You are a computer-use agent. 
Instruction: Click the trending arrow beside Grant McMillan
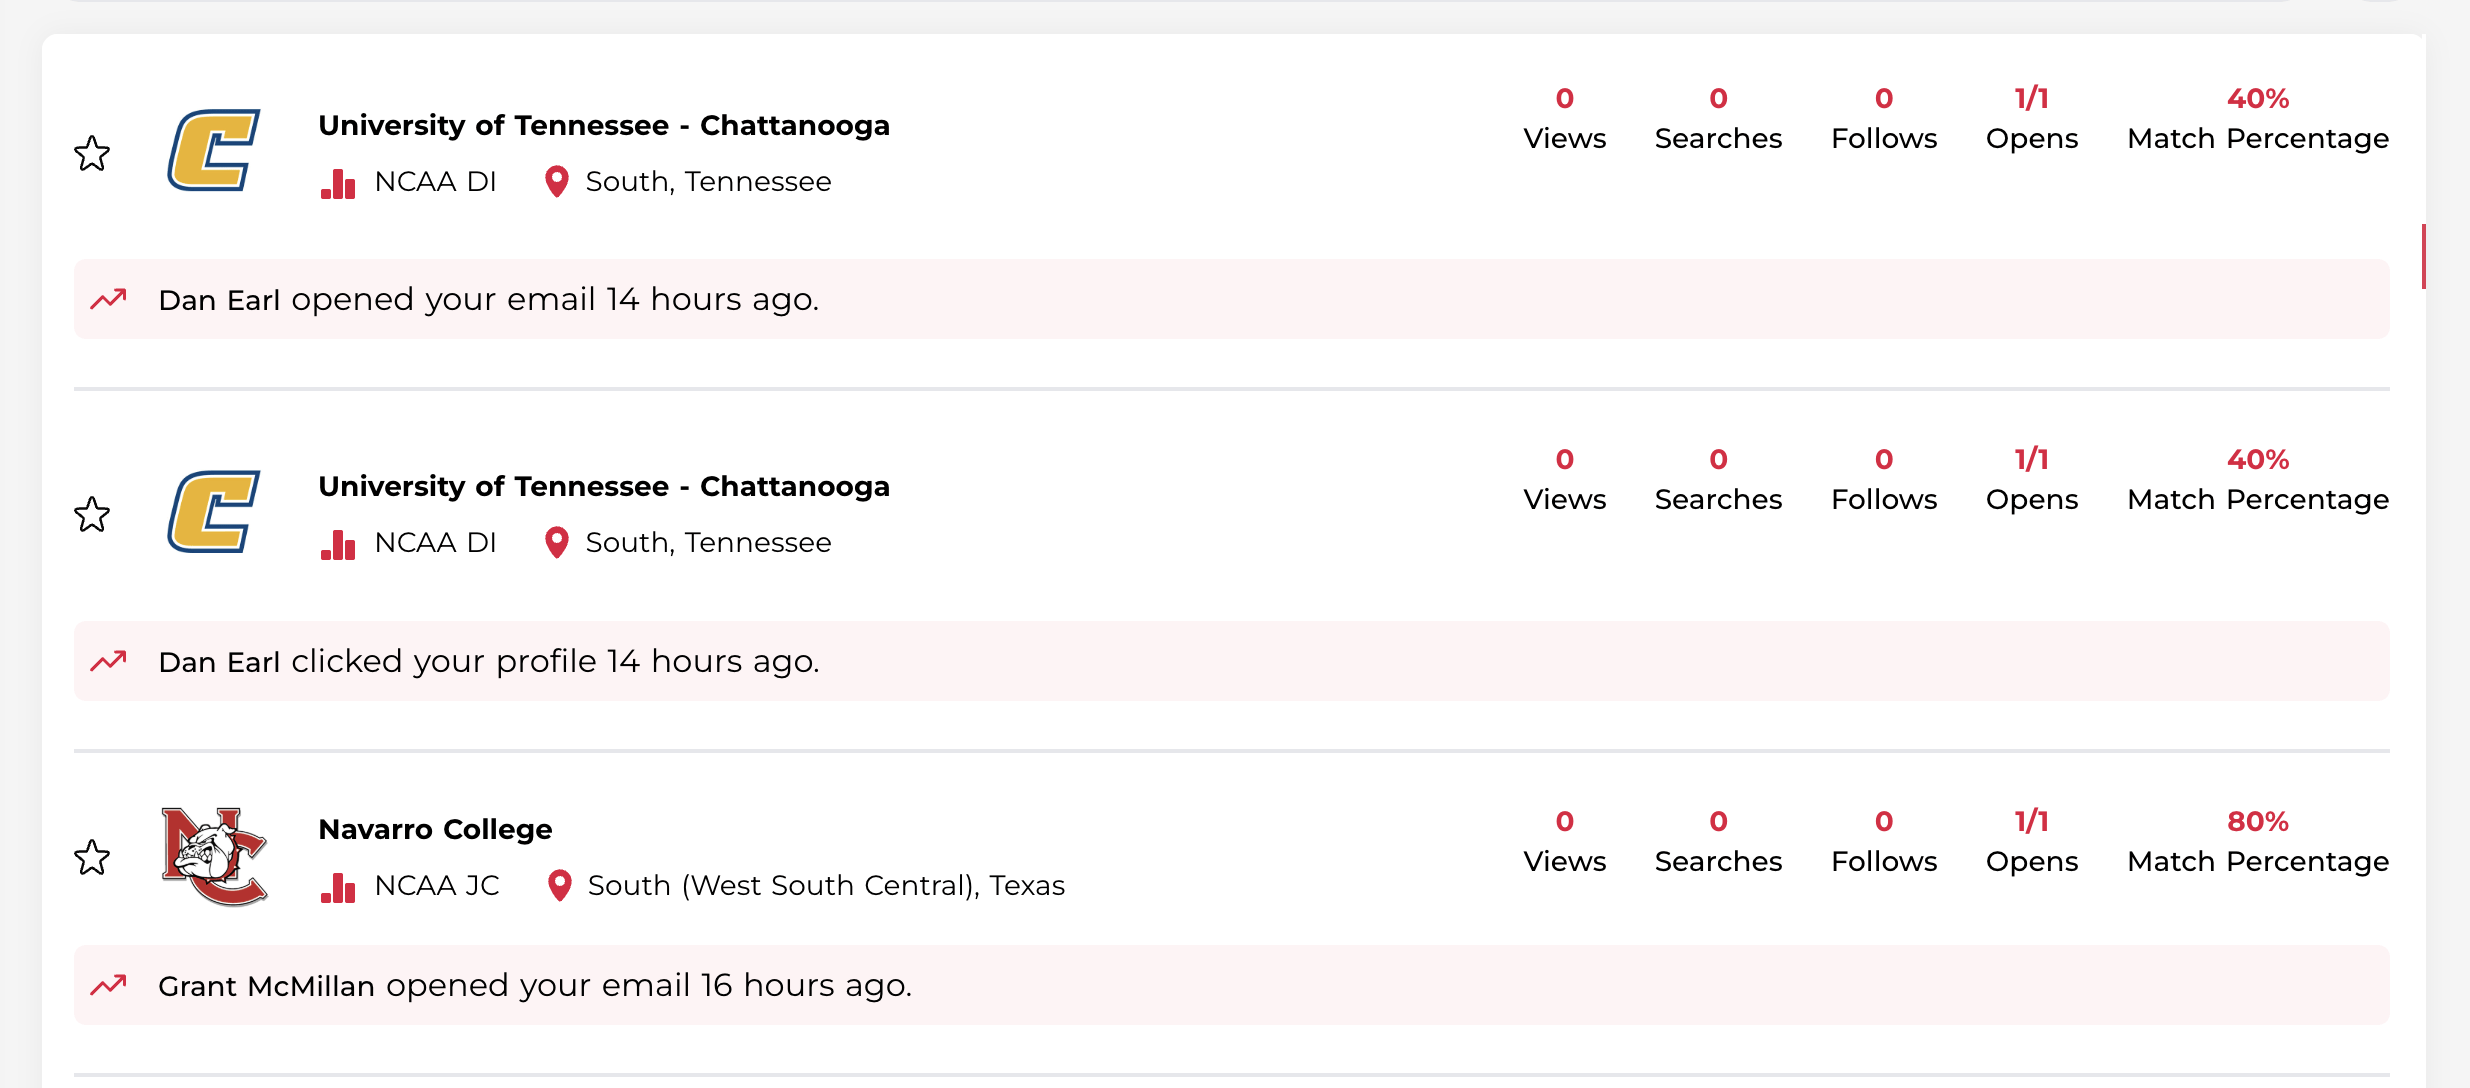[x=109, y=985]
